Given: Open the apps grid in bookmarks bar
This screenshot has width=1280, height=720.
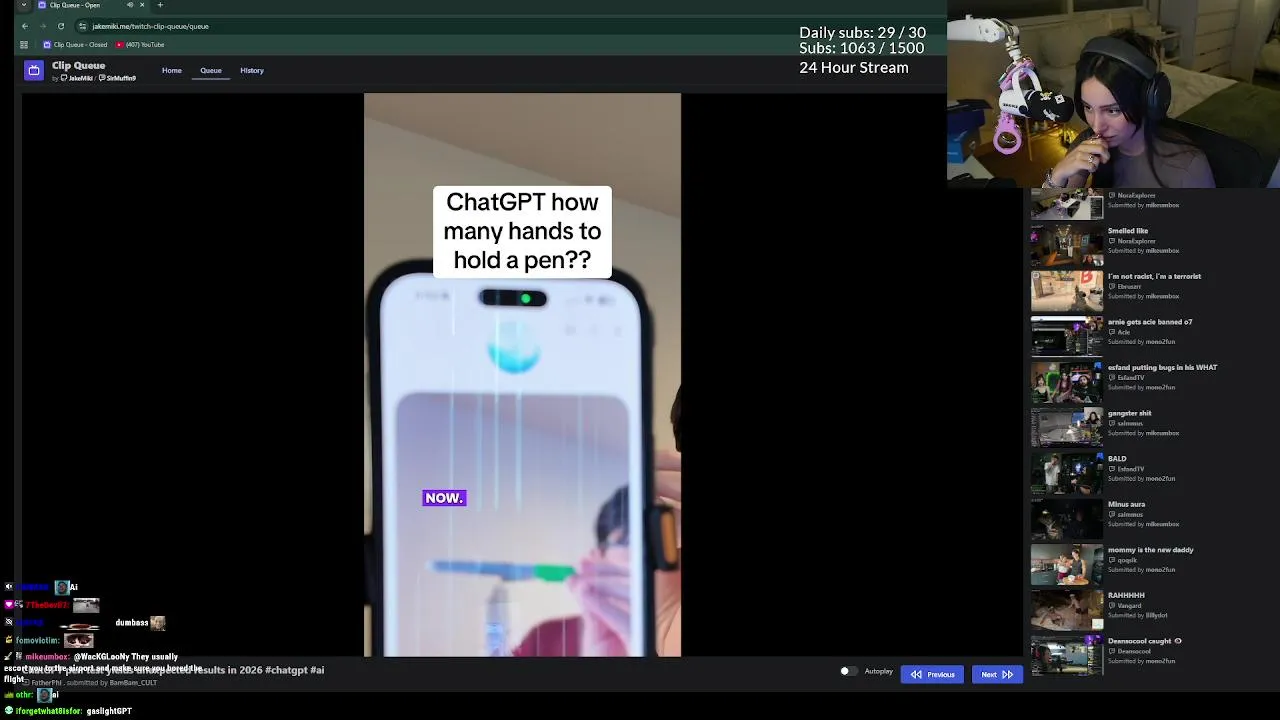Looking at the screenshot, I should pos(24,45).
